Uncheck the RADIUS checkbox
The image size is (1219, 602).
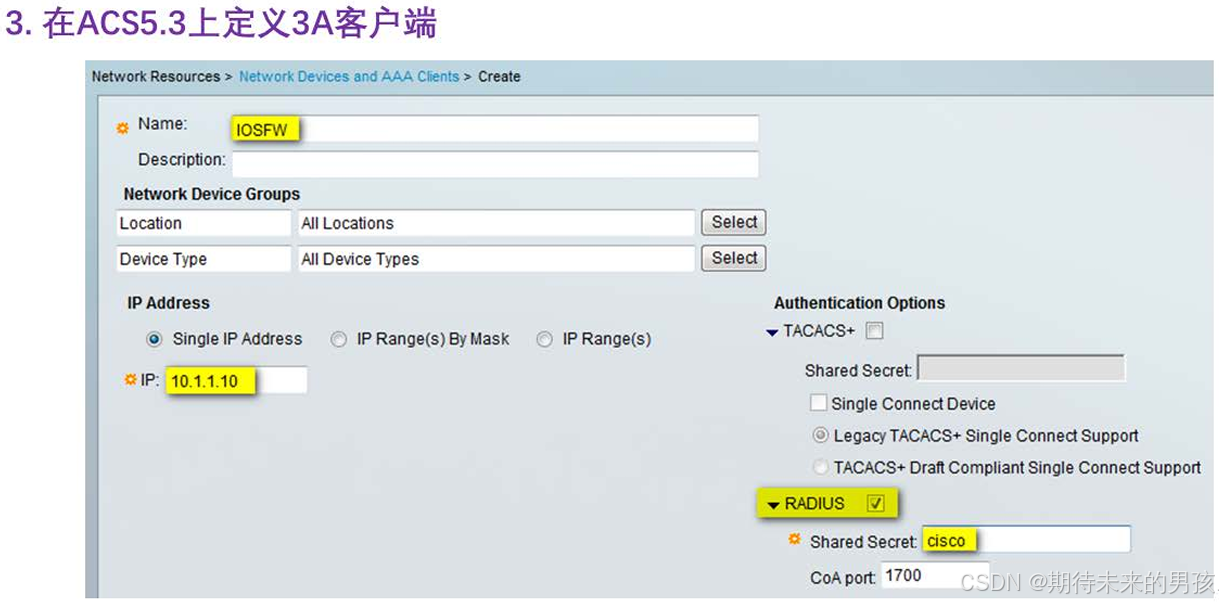click(x=876, y=503)
